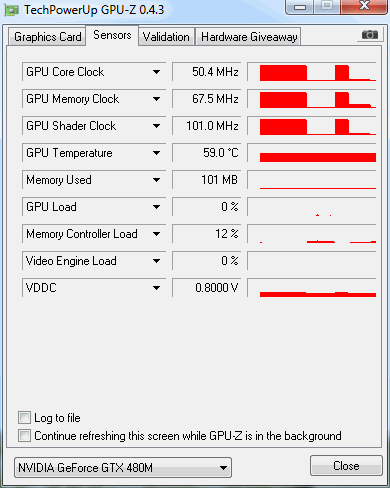
Task: Select the Hardware Giveaway tab
Action: pos(249,37)
